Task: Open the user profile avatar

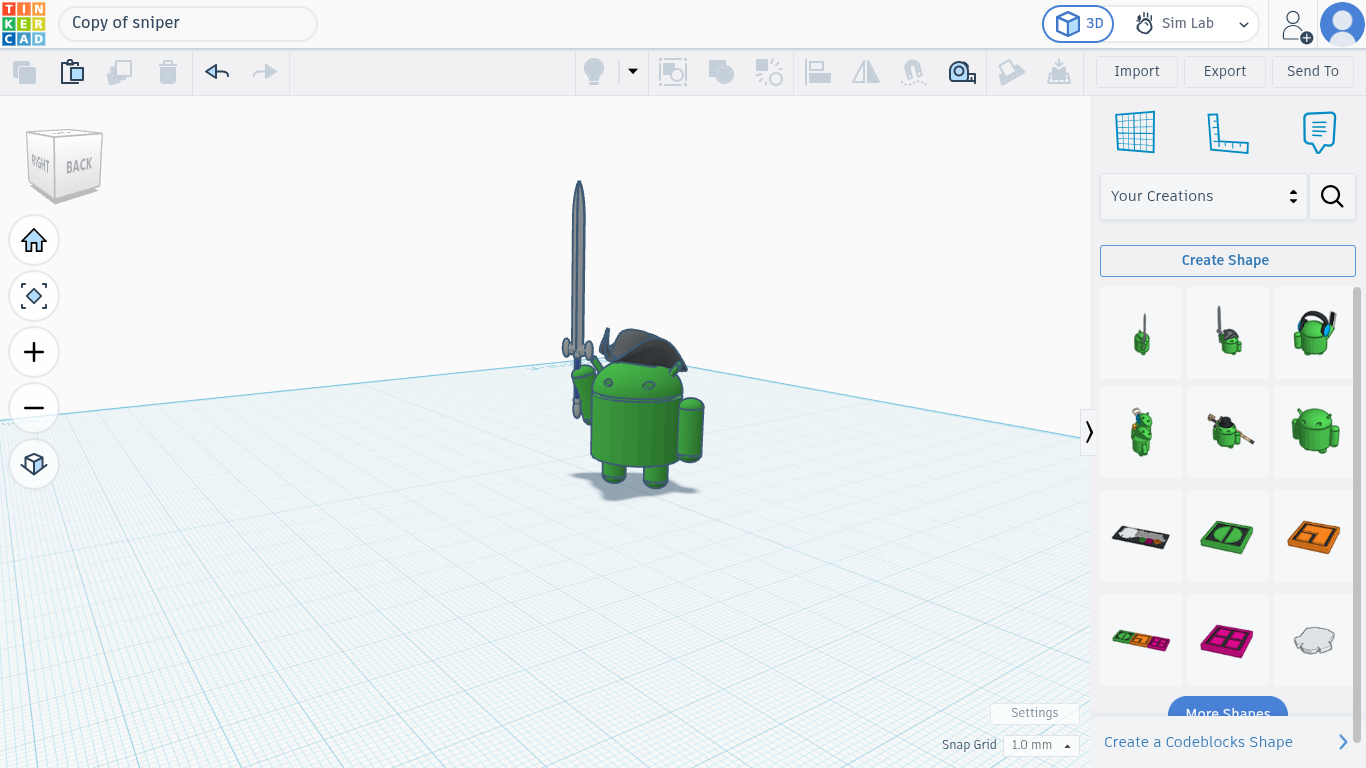Action: pyautogui.click(x=1342, y=24)
